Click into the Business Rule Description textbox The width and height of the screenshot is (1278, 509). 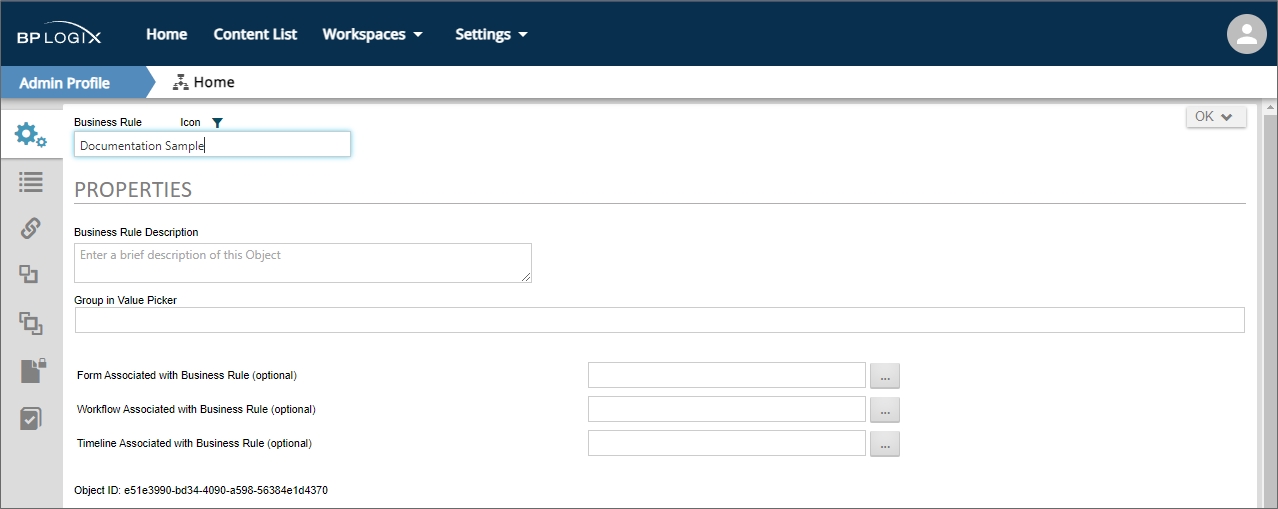[302, 262]
